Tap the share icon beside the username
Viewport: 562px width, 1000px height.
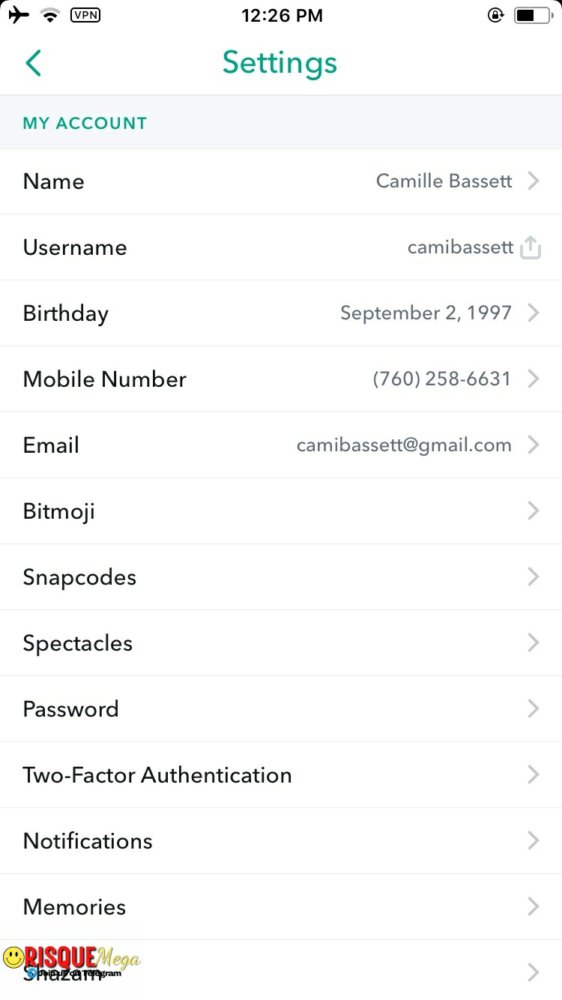530,247
